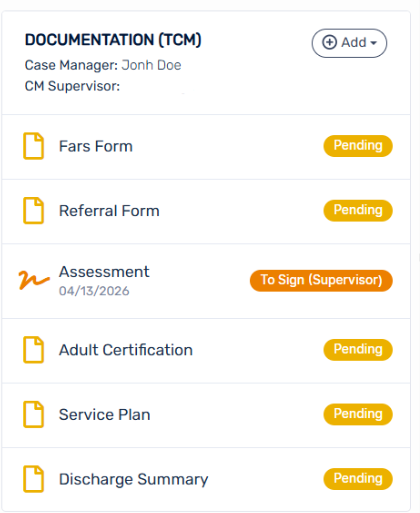Image resolution: width=420 pixels, height=513 pixels.
Task: Open the Referral Form entry
Action: point(206,212)
